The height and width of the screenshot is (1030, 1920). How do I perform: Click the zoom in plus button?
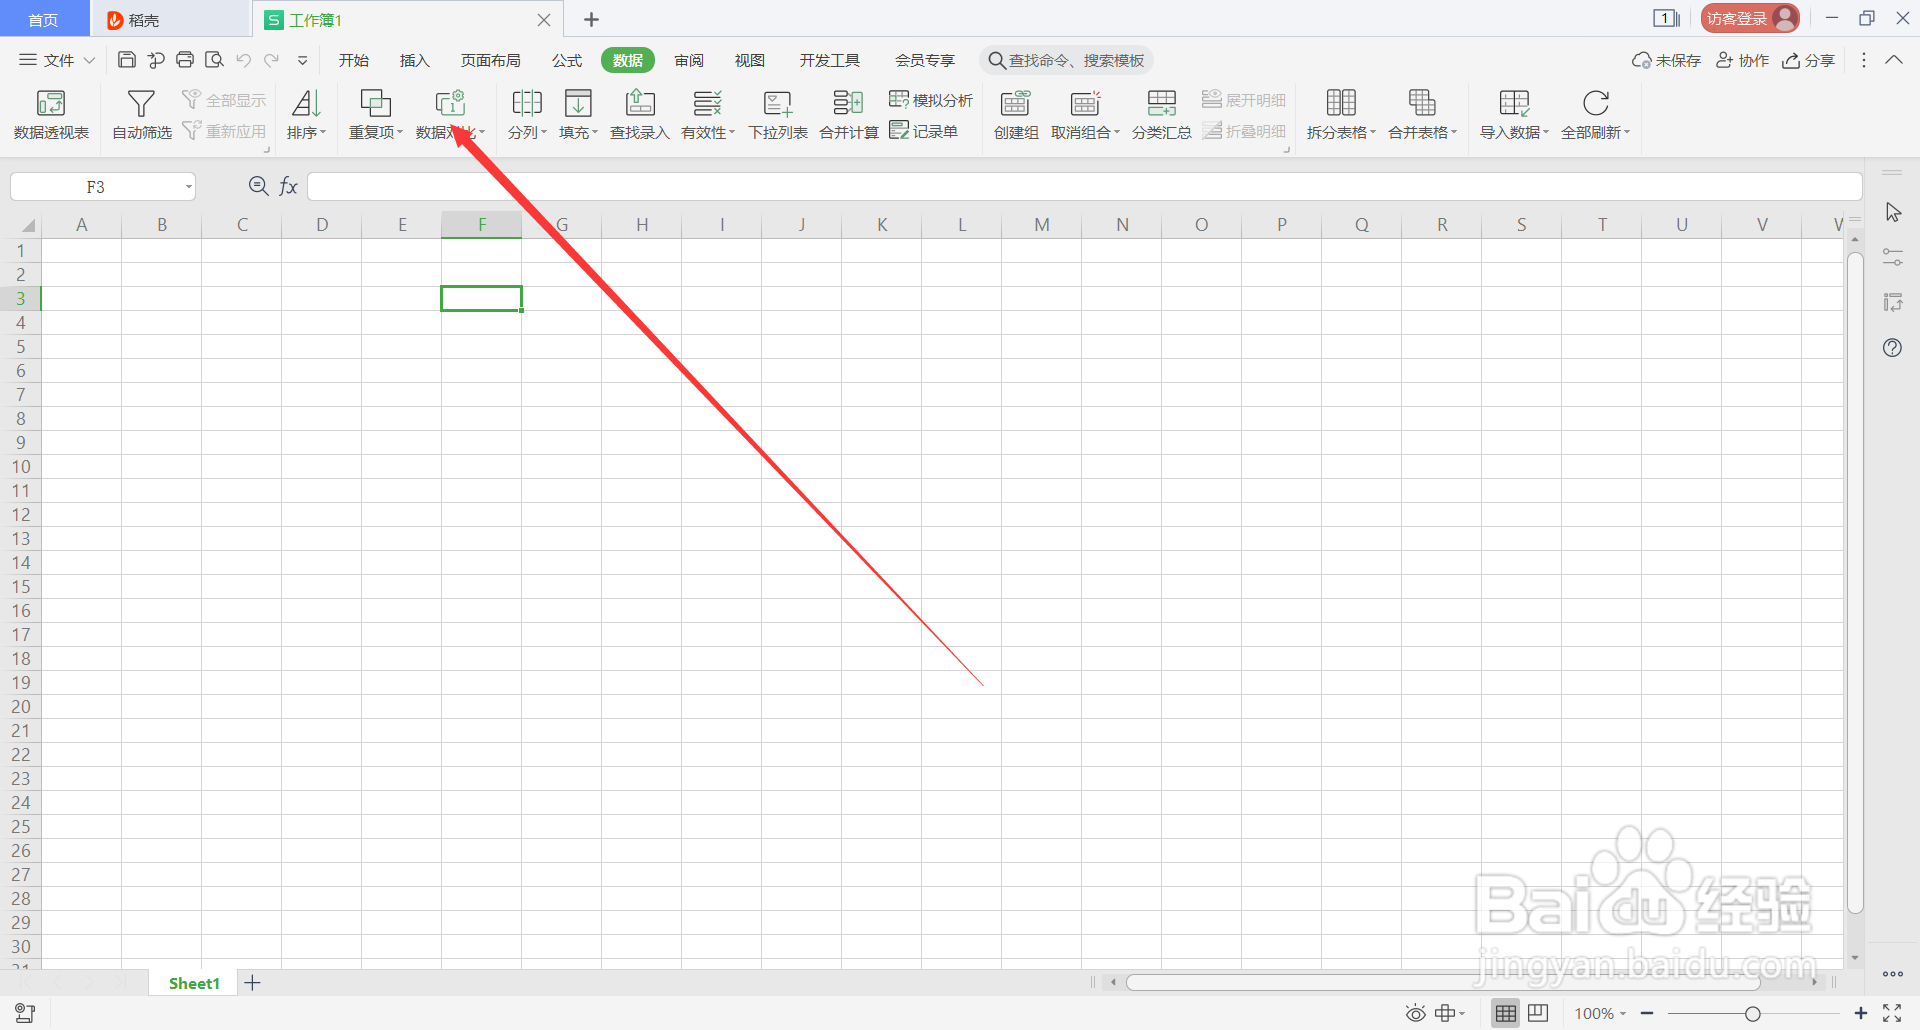point(1861,1014)
